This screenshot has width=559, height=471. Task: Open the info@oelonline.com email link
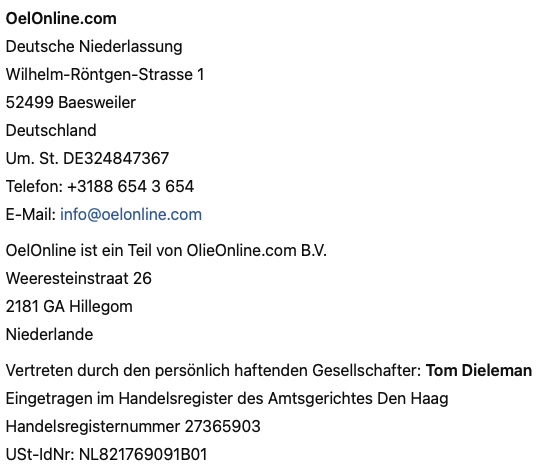pos(131,215)
